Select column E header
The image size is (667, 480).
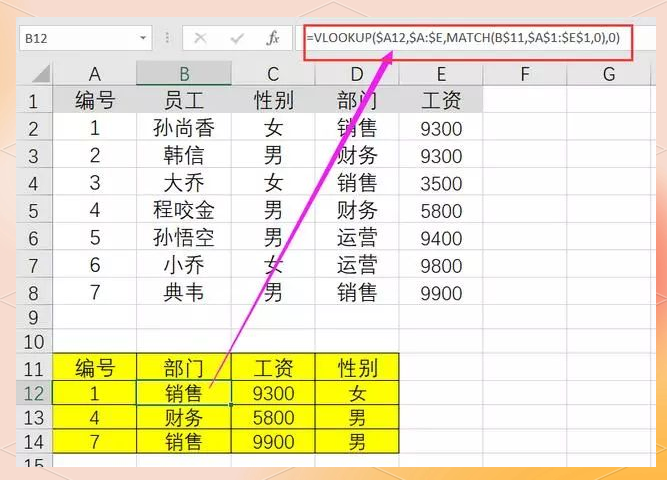(x=441, y=74)
